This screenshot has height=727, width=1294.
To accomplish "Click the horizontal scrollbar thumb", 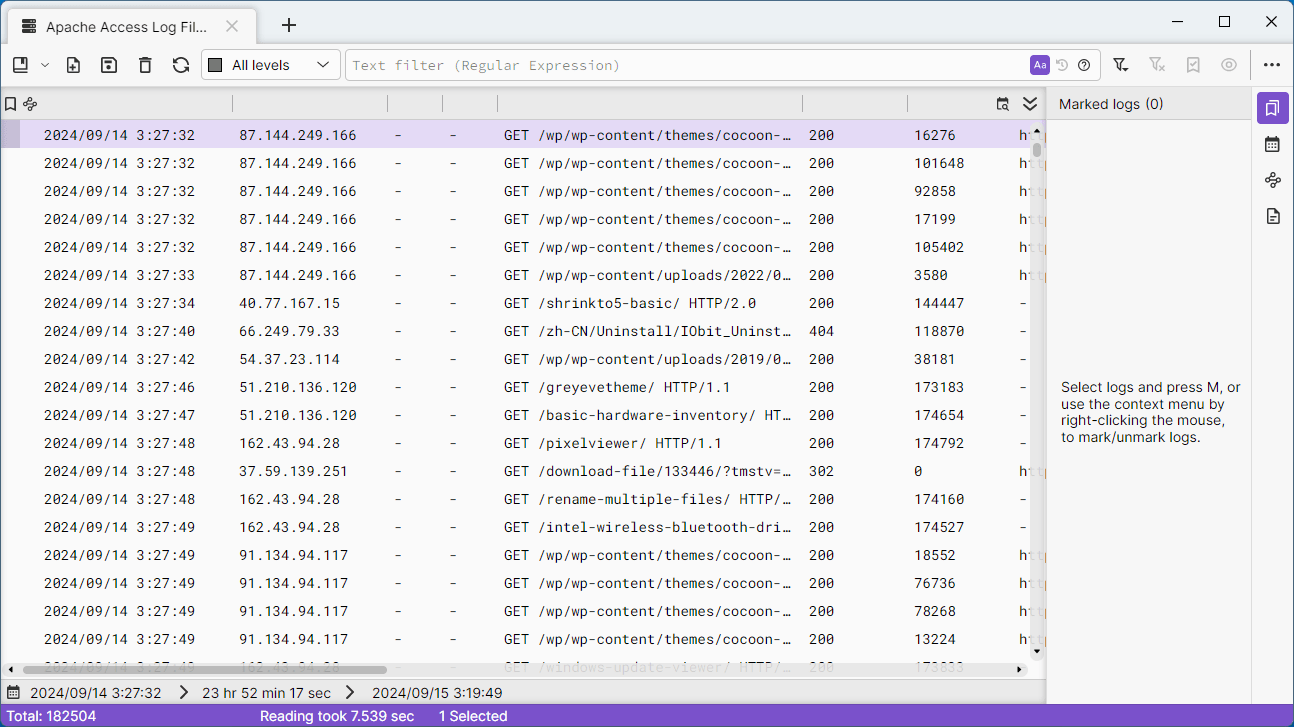I will pos(204,669).
